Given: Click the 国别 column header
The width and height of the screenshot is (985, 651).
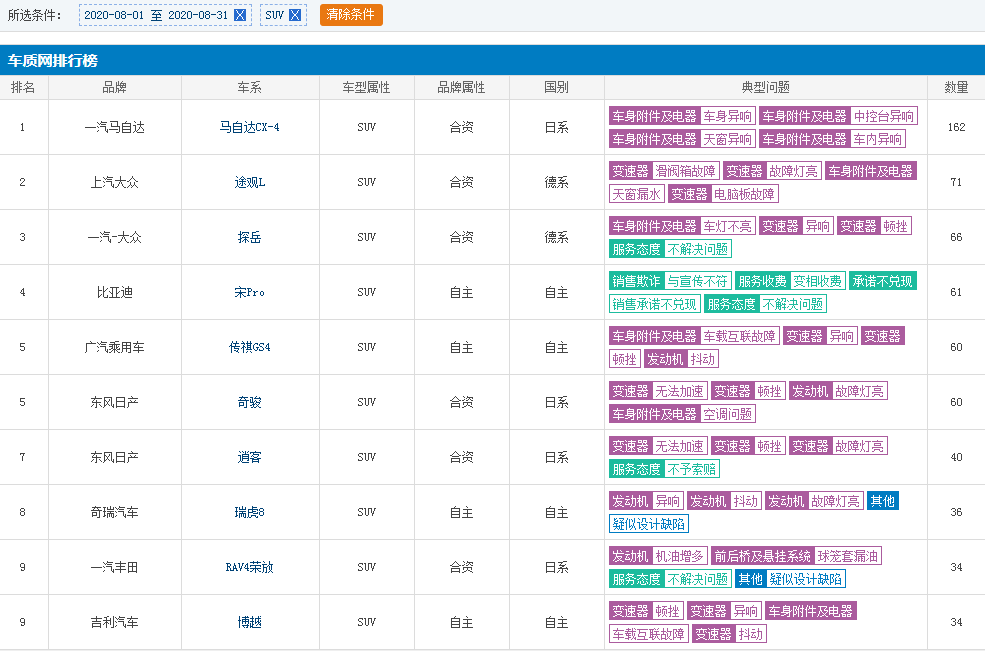Looking at the screenshot, I should (556, 87).
